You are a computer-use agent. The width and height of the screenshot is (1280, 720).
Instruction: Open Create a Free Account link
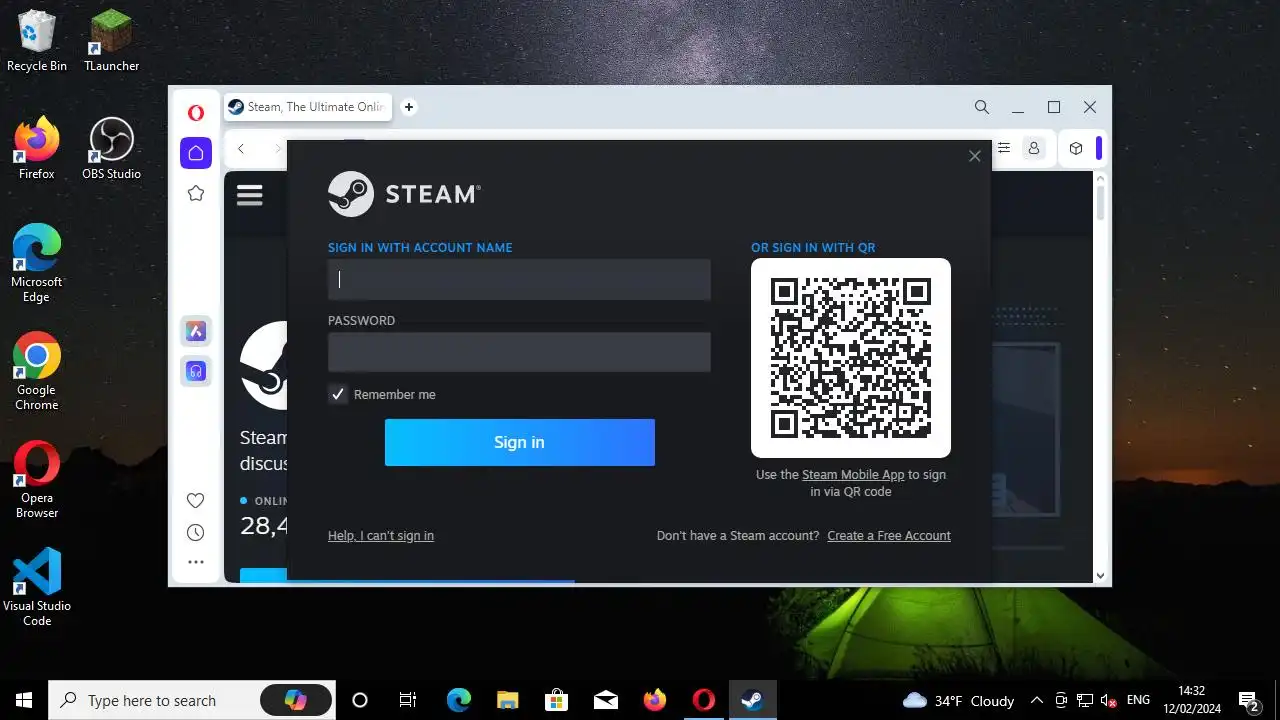point(889,536)
